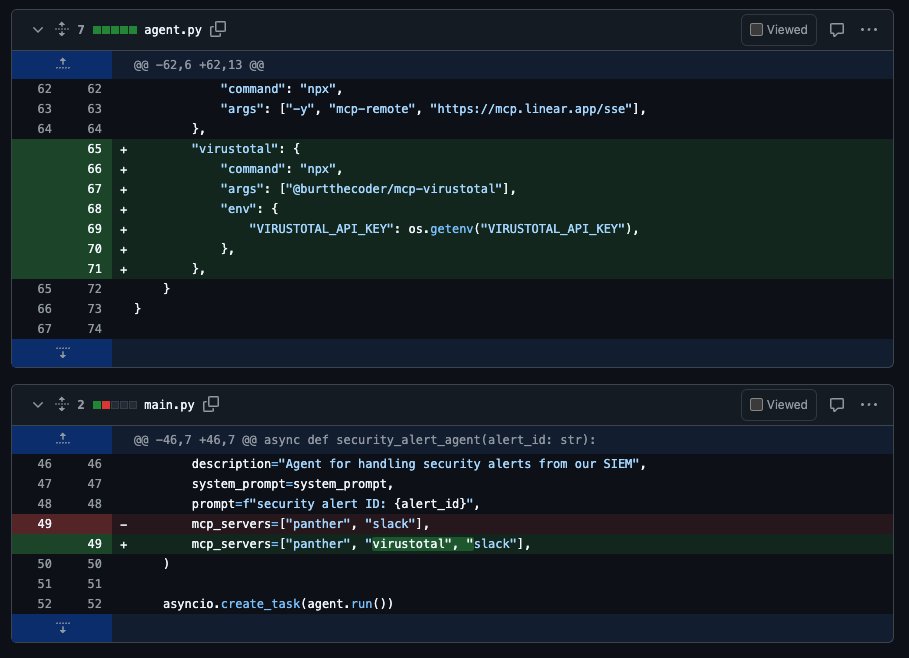Expand lines above agent.py hunk
Viewport: 909px width, 658px height.
pos(62,64)
